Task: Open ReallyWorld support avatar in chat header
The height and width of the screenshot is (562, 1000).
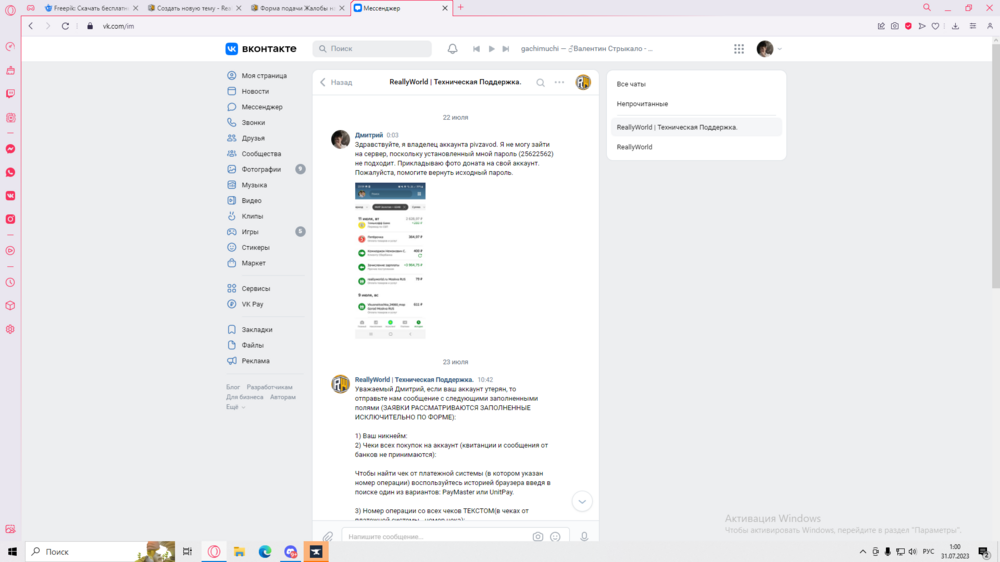Action: pos(583,82)
